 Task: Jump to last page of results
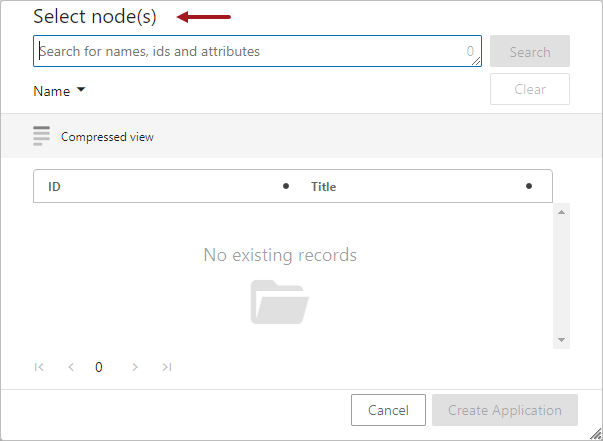[167, 367]
